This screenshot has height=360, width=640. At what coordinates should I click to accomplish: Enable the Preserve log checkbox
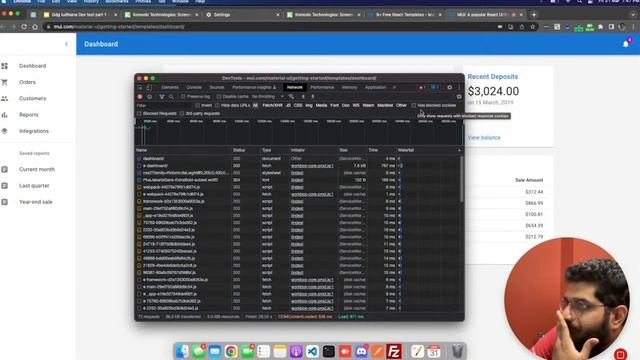[x=183, y=97]
